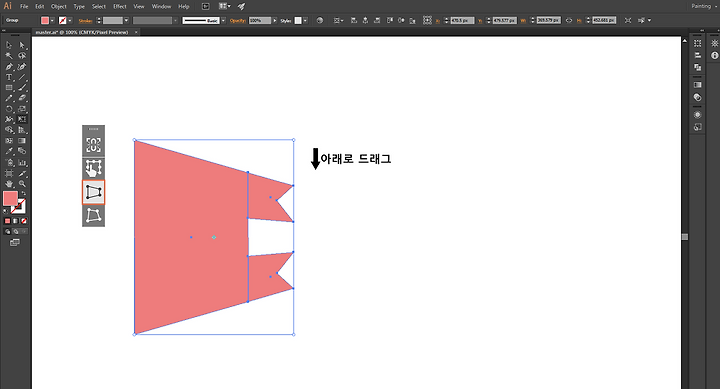Activate the Zoom tool magnifier
The image size is (720, 389).
click(22, 184)
